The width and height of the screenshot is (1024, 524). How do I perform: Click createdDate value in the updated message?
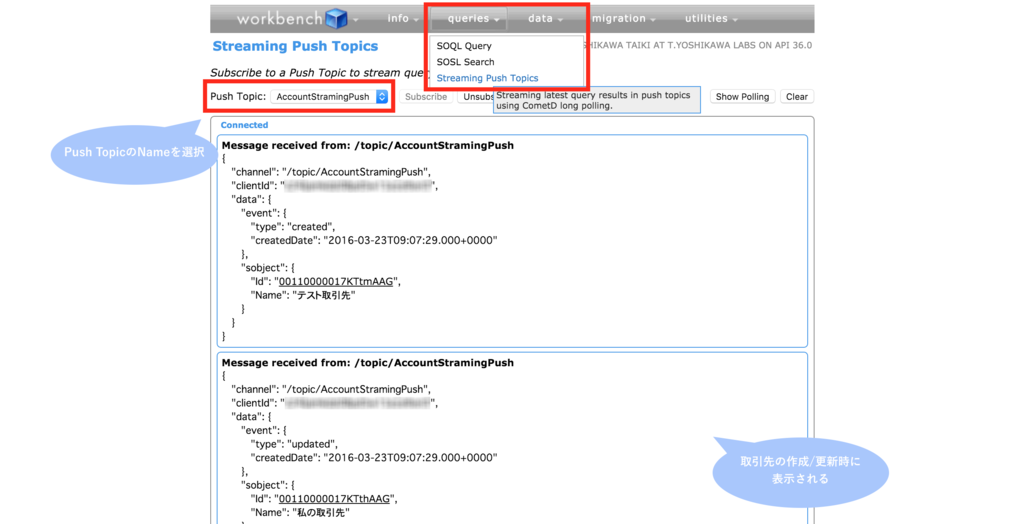[411, 458]
